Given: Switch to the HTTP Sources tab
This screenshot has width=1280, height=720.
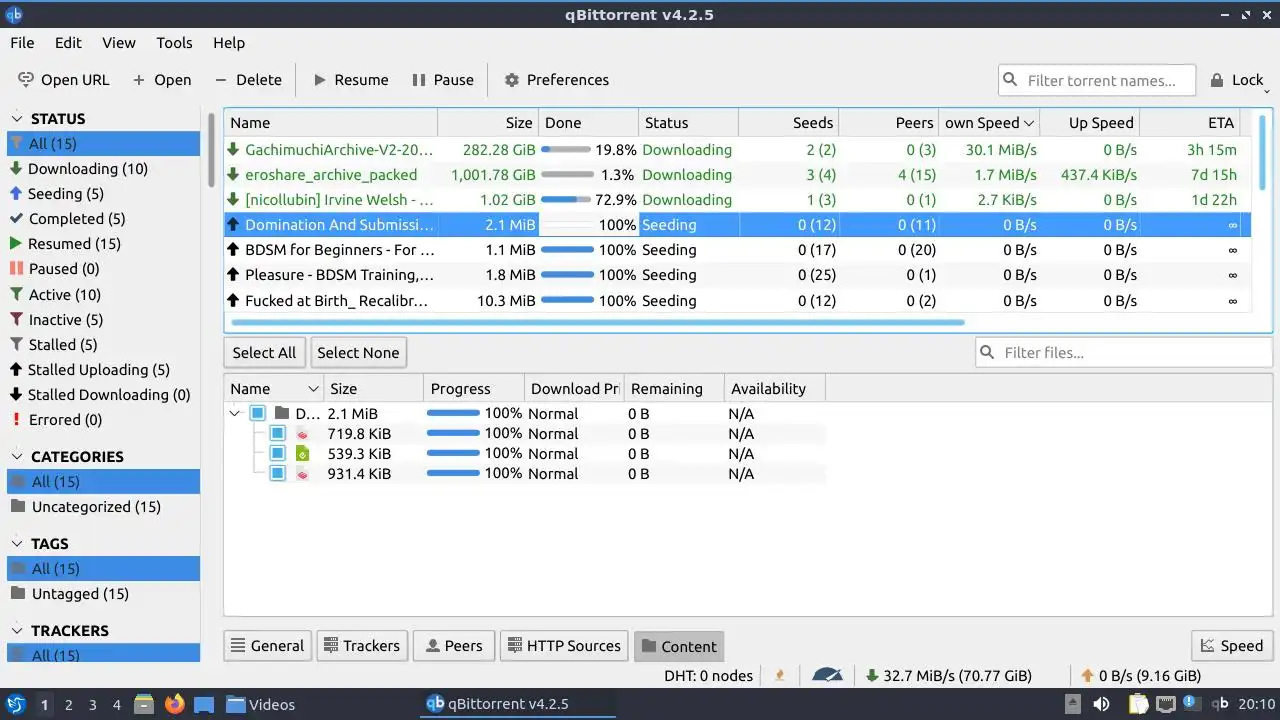Looking at the screenshot, I should (564, 646).
